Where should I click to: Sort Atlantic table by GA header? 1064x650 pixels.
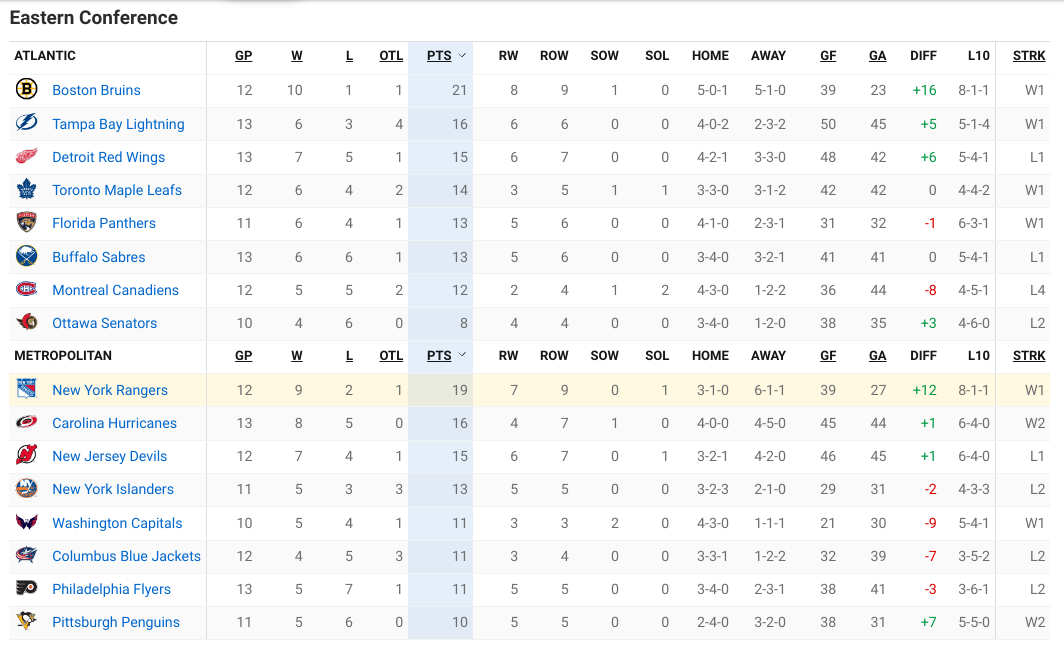877,56
